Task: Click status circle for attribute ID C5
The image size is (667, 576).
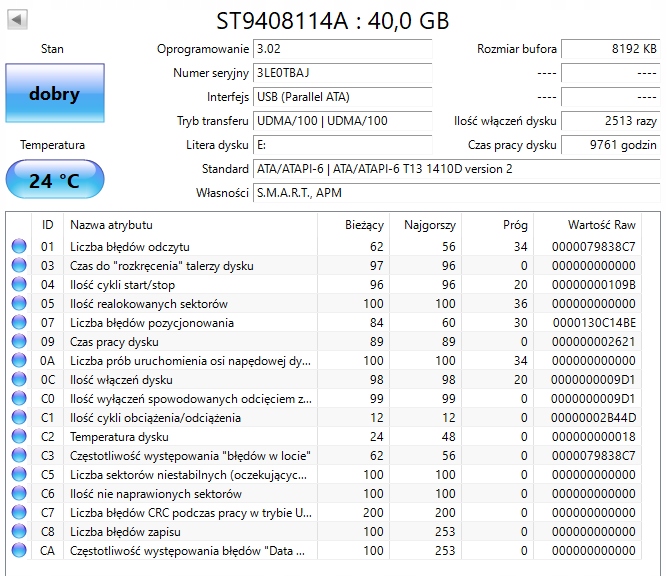Action: pyautogui.click(x=19, y=474)
